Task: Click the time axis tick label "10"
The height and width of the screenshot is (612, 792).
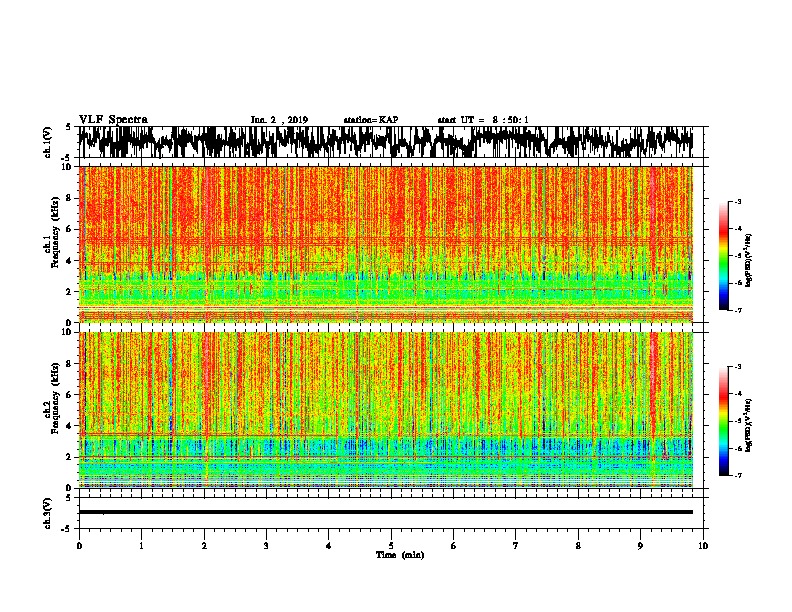Action: [x=703, y=546]
